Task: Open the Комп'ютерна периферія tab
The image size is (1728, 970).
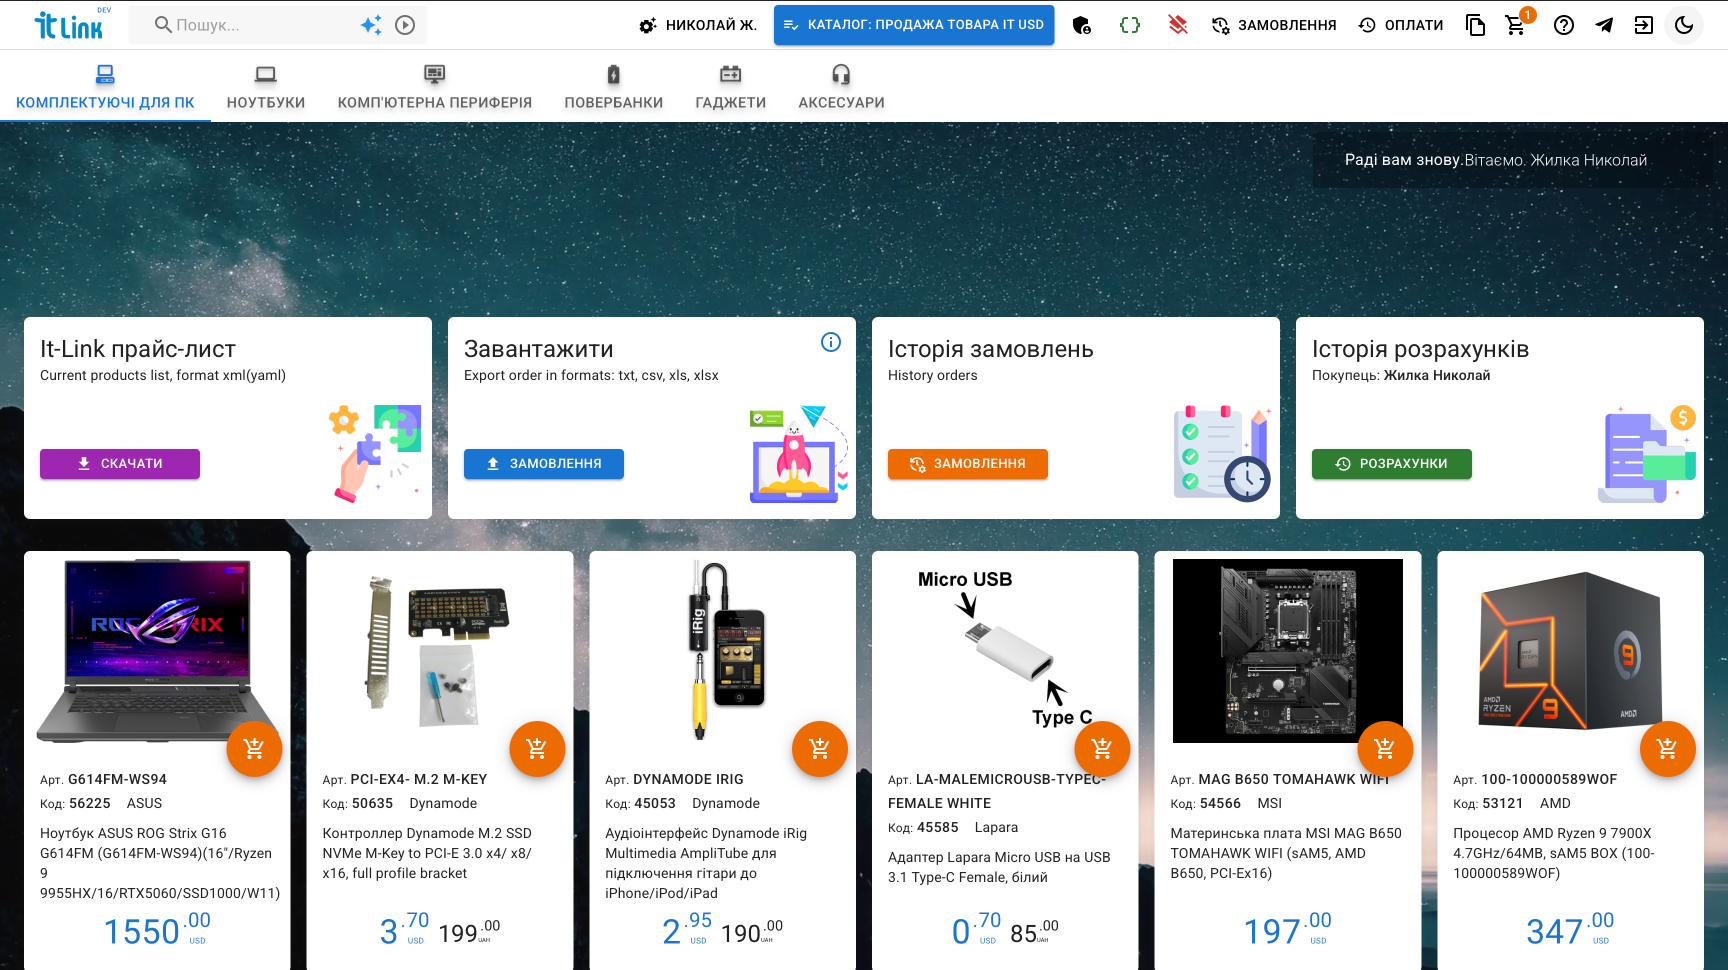Action: 435,86
